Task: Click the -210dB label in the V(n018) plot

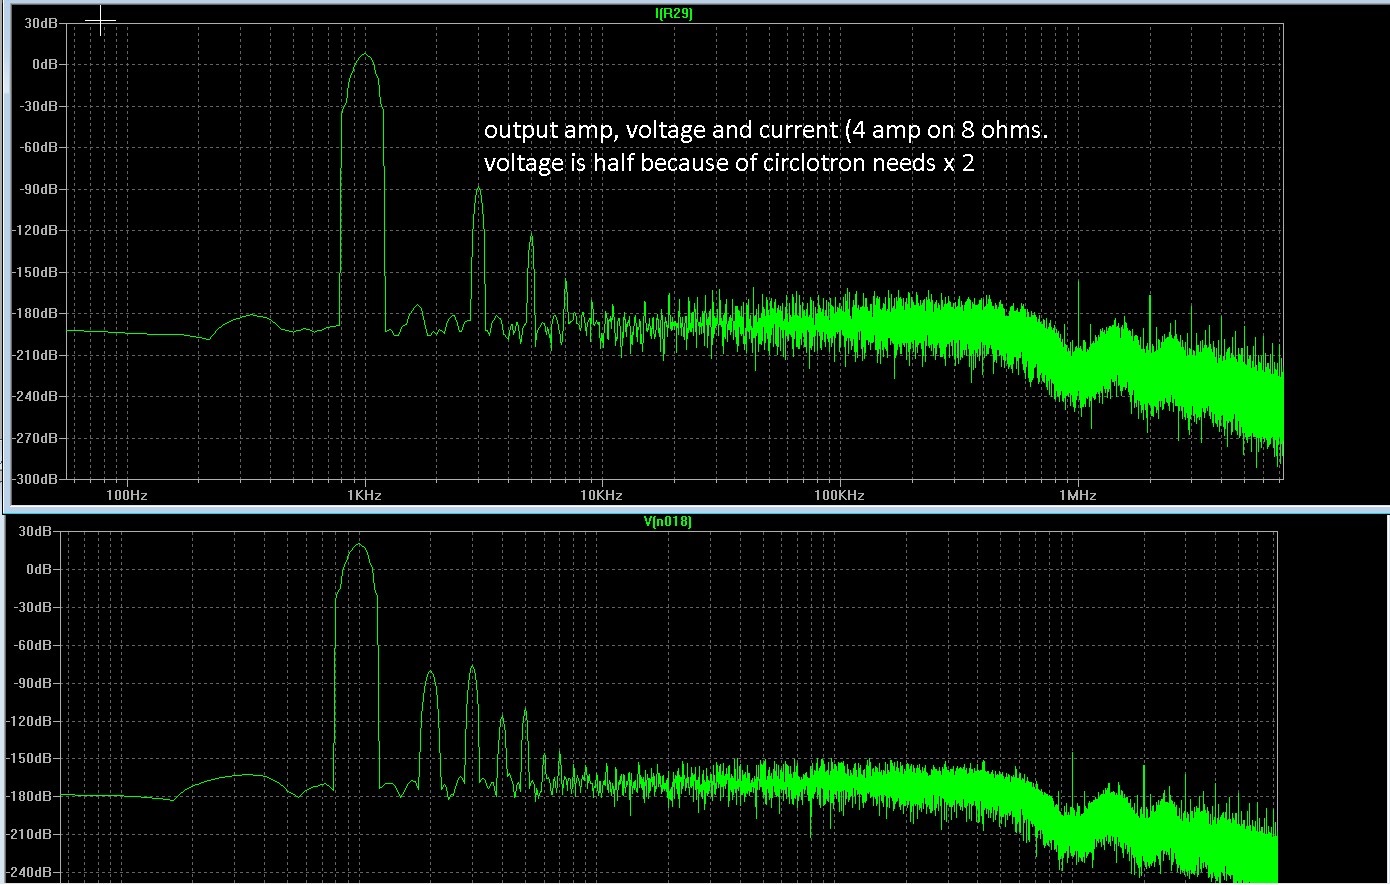Action: click(x=28, y=835)
